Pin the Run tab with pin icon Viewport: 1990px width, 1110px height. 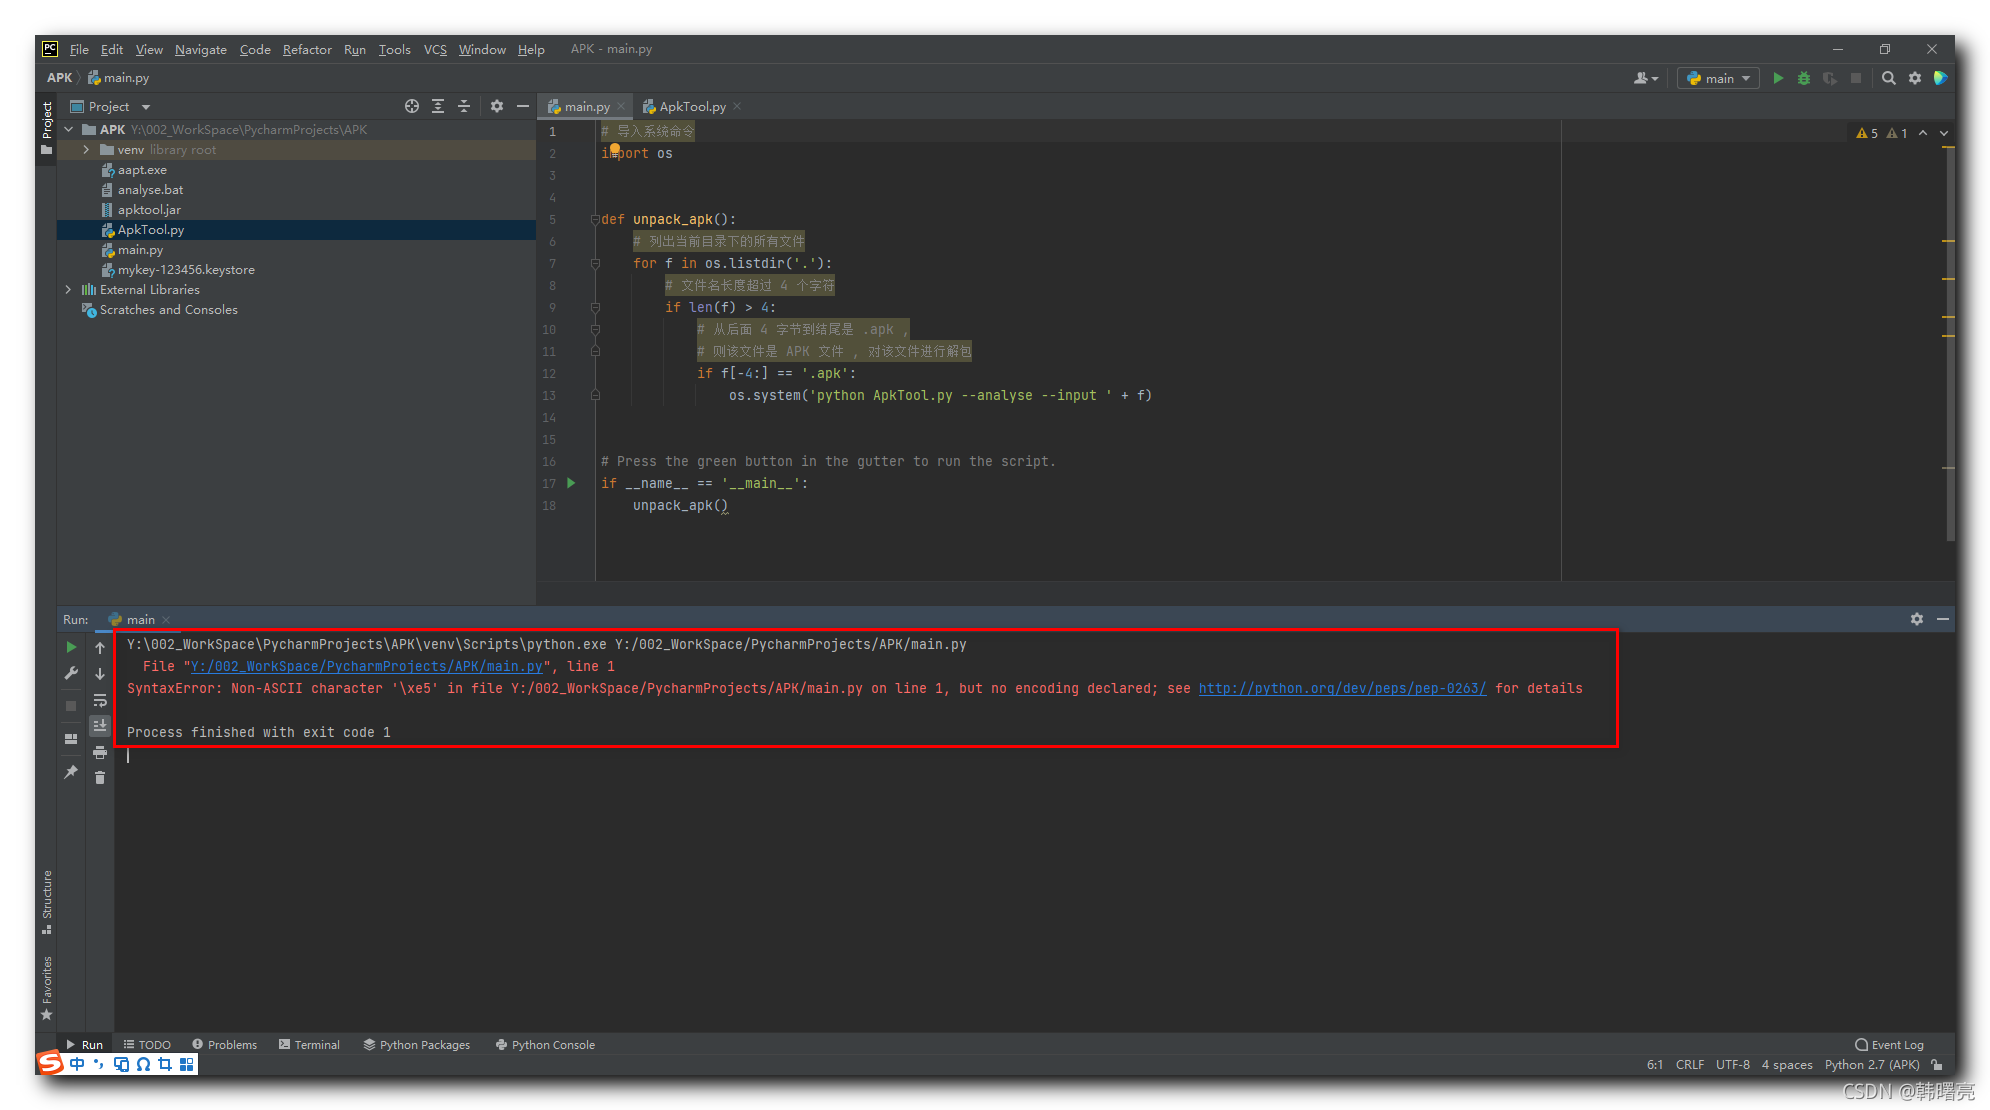[x=70, y=772]
